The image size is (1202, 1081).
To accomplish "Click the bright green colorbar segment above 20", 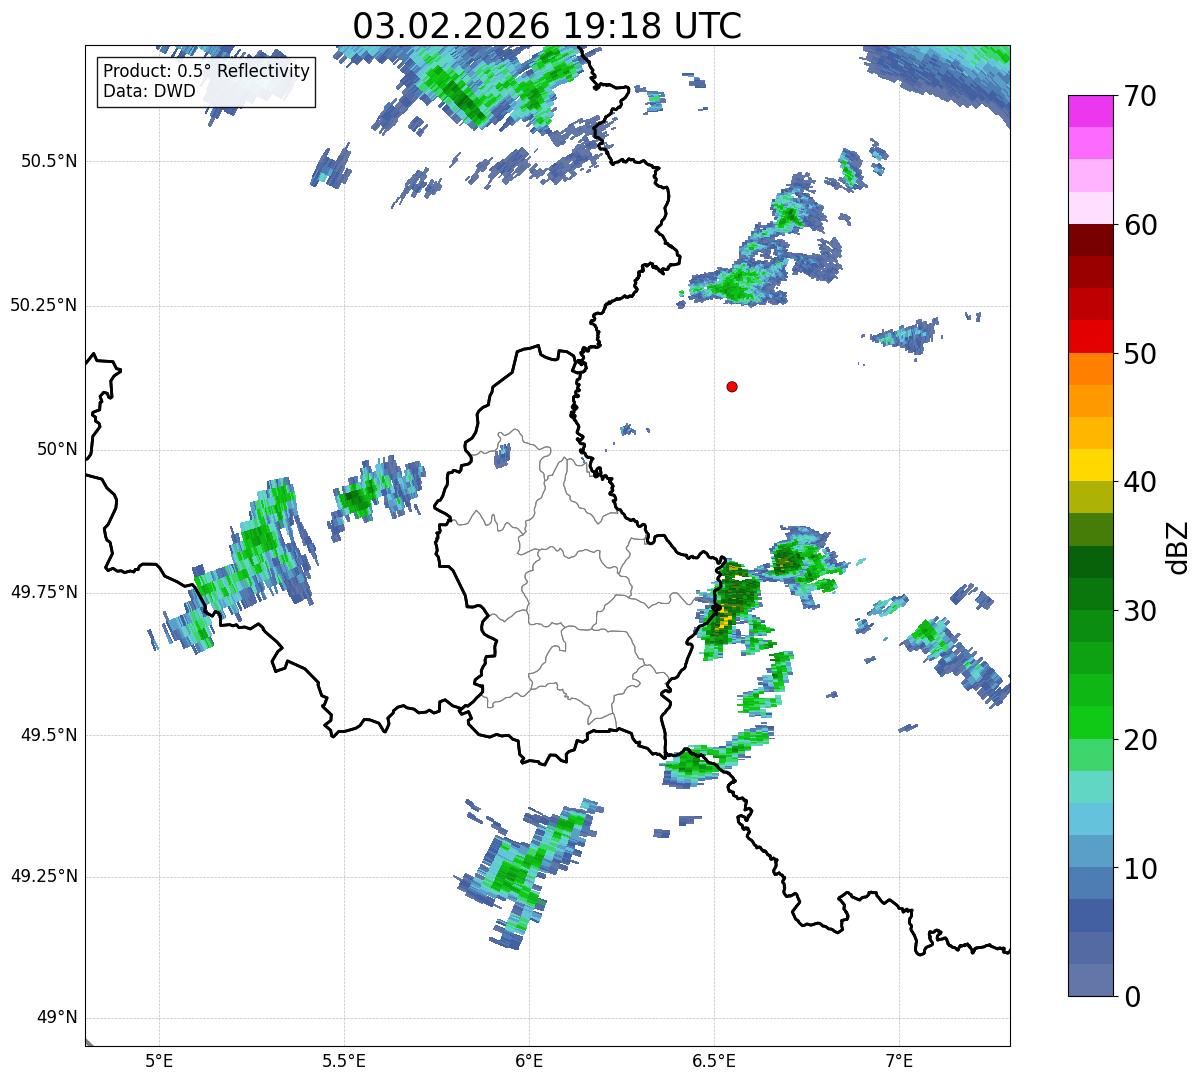I will click(x=1091, y=722).
